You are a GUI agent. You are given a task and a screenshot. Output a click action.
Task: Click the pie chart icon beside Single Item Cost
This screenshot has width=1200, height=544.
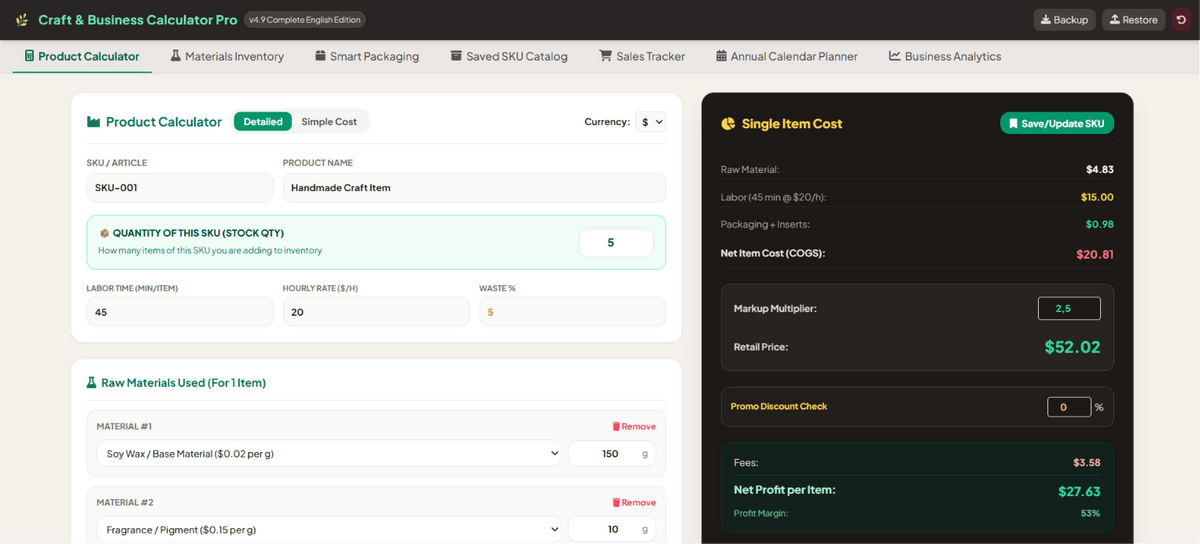click(x=728, y=124)
